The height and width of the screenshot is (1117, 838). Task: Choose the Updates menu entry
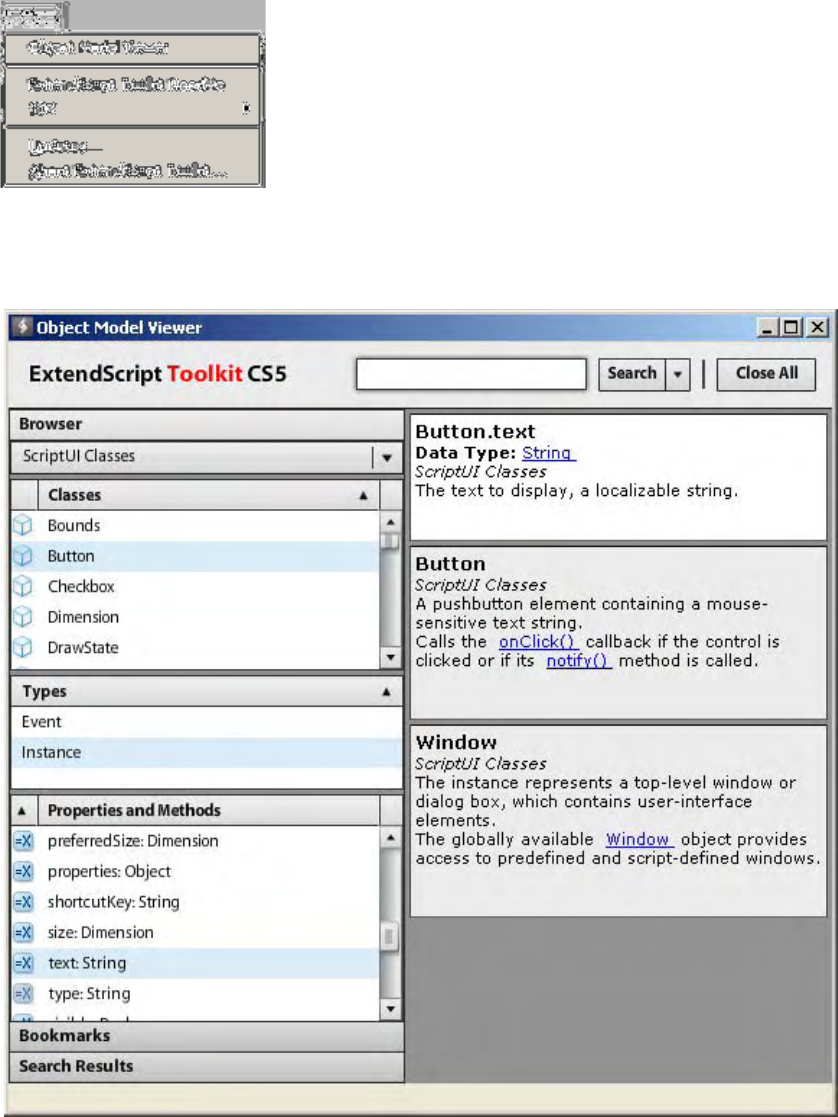[133, 147]
